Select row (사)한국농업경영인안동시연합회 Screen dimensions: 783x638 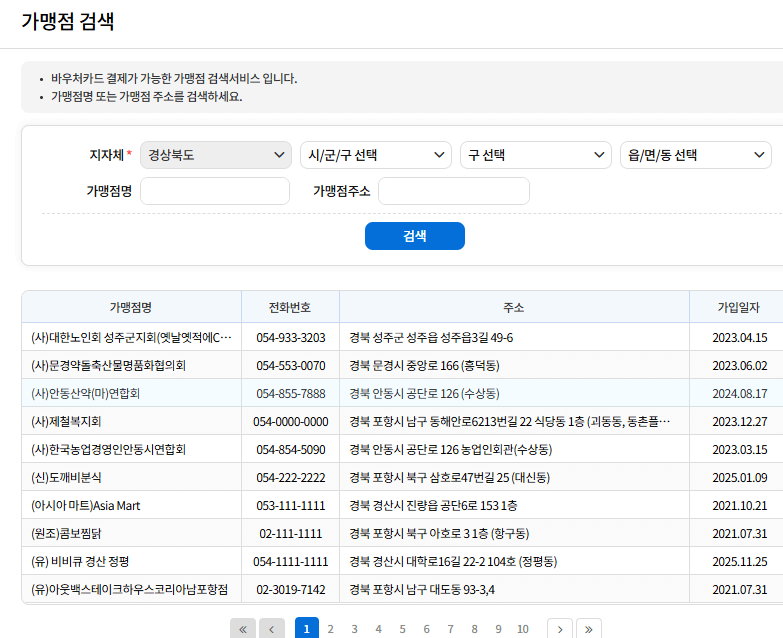[402, 449]
